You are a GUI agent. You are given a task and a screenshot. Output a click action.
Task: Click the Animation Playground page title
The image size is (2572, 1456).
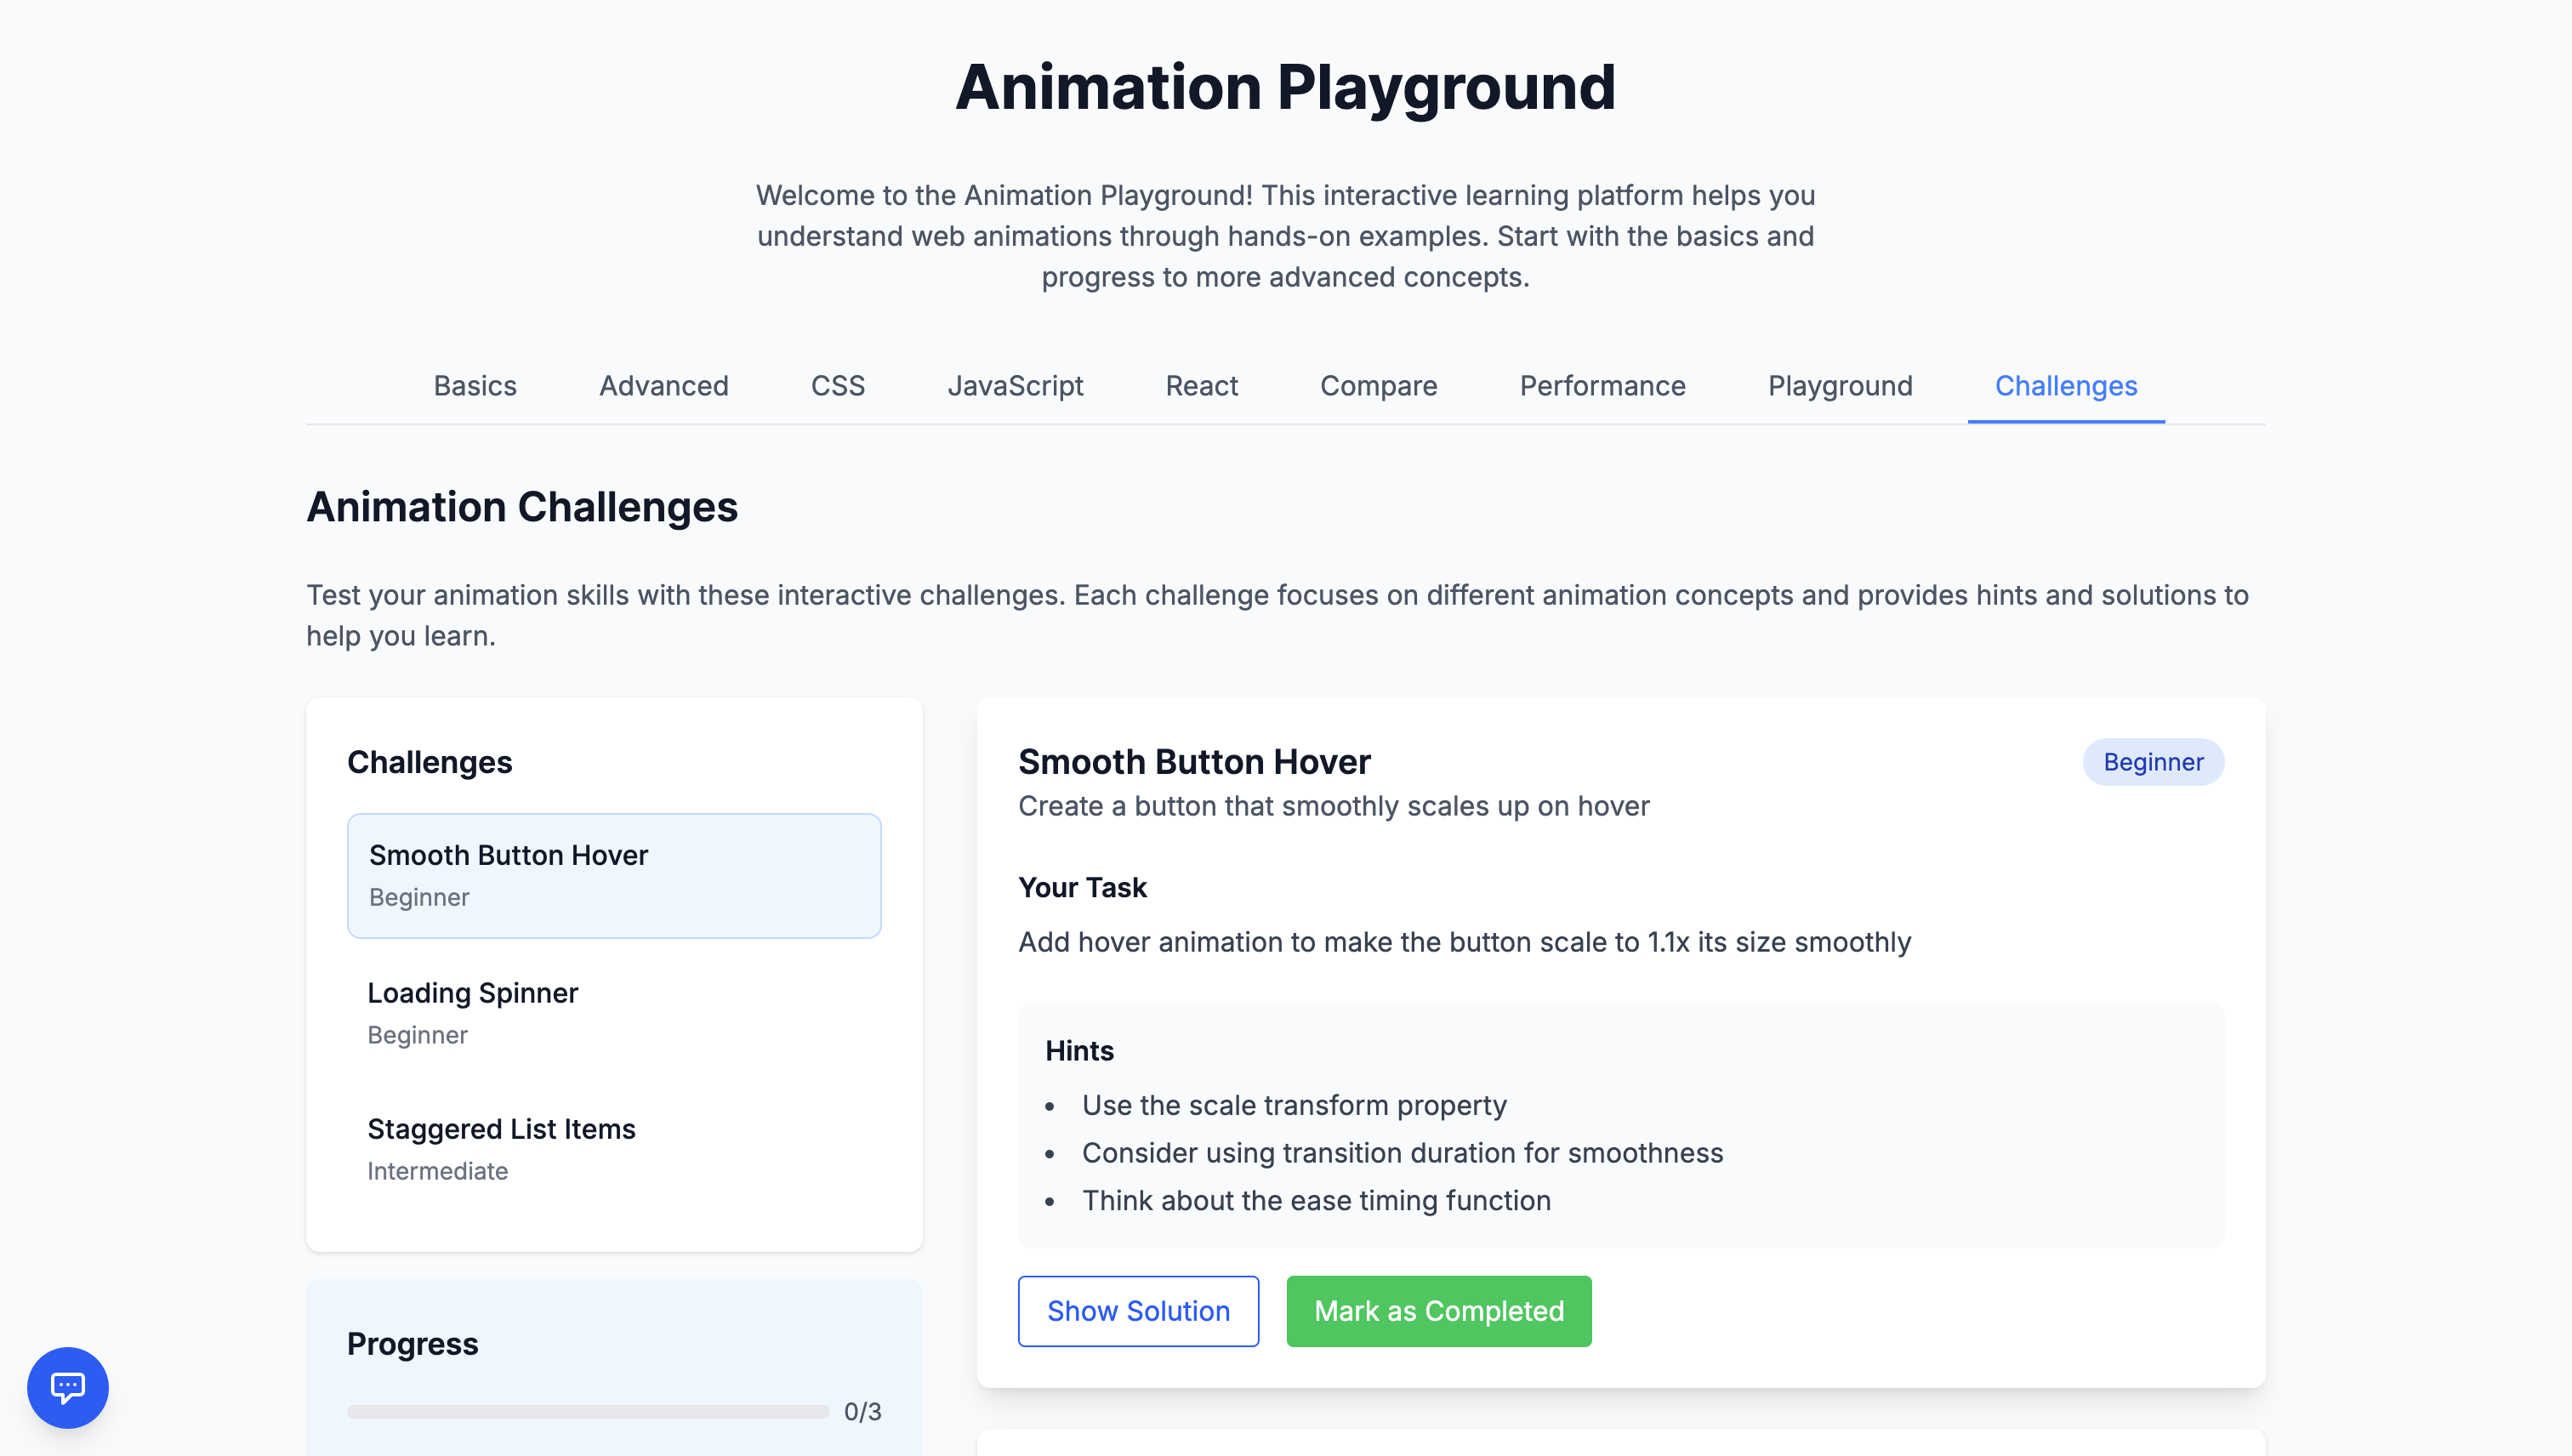point(1286,87)
